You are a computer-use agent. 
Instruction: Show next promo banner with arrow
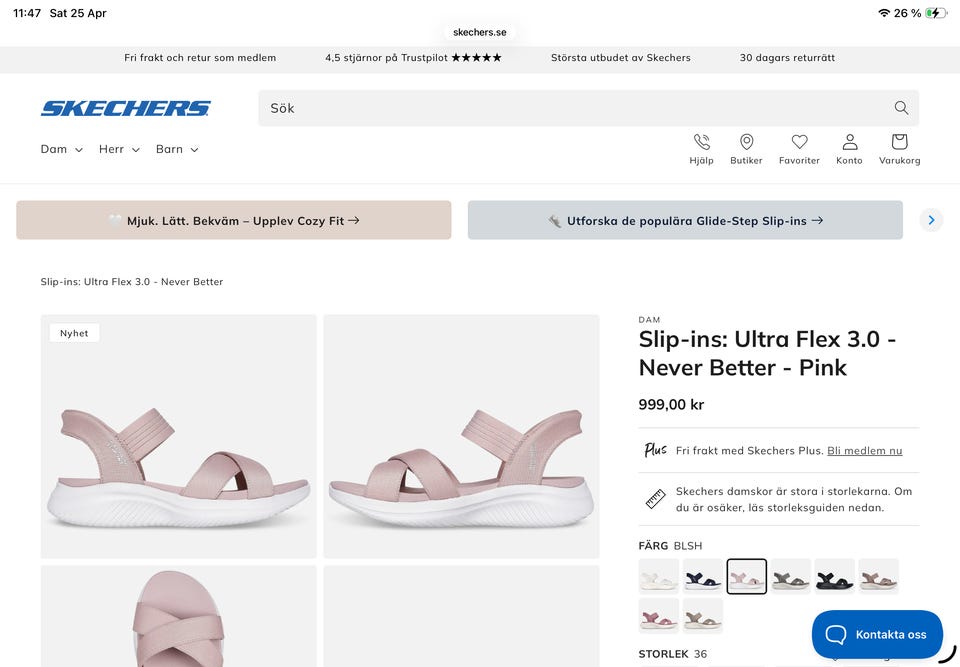(x=931, y=220)
